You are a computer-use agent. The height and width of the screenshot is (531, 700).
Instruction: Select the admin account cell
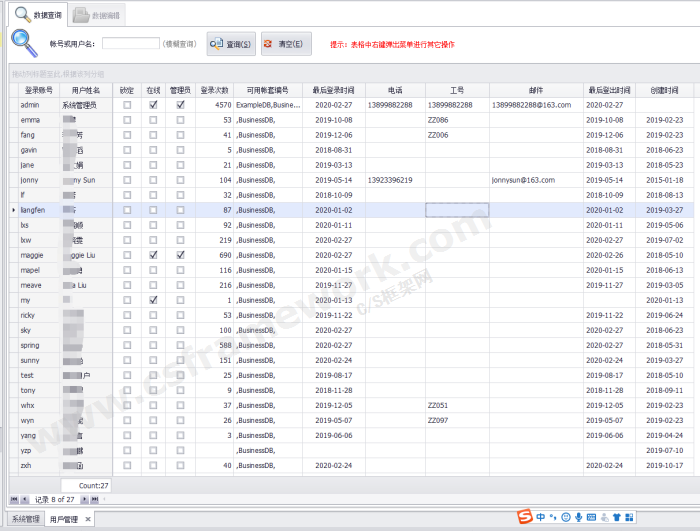pos(39,105)
